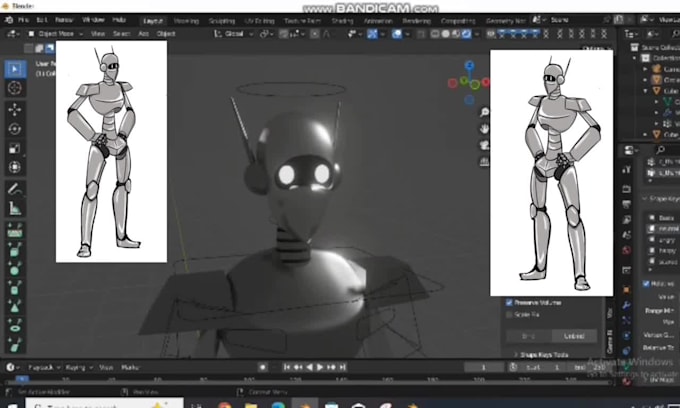Select the 3D Cursor tool
Viewport: 680px width, 408px height.
(15, 88)
